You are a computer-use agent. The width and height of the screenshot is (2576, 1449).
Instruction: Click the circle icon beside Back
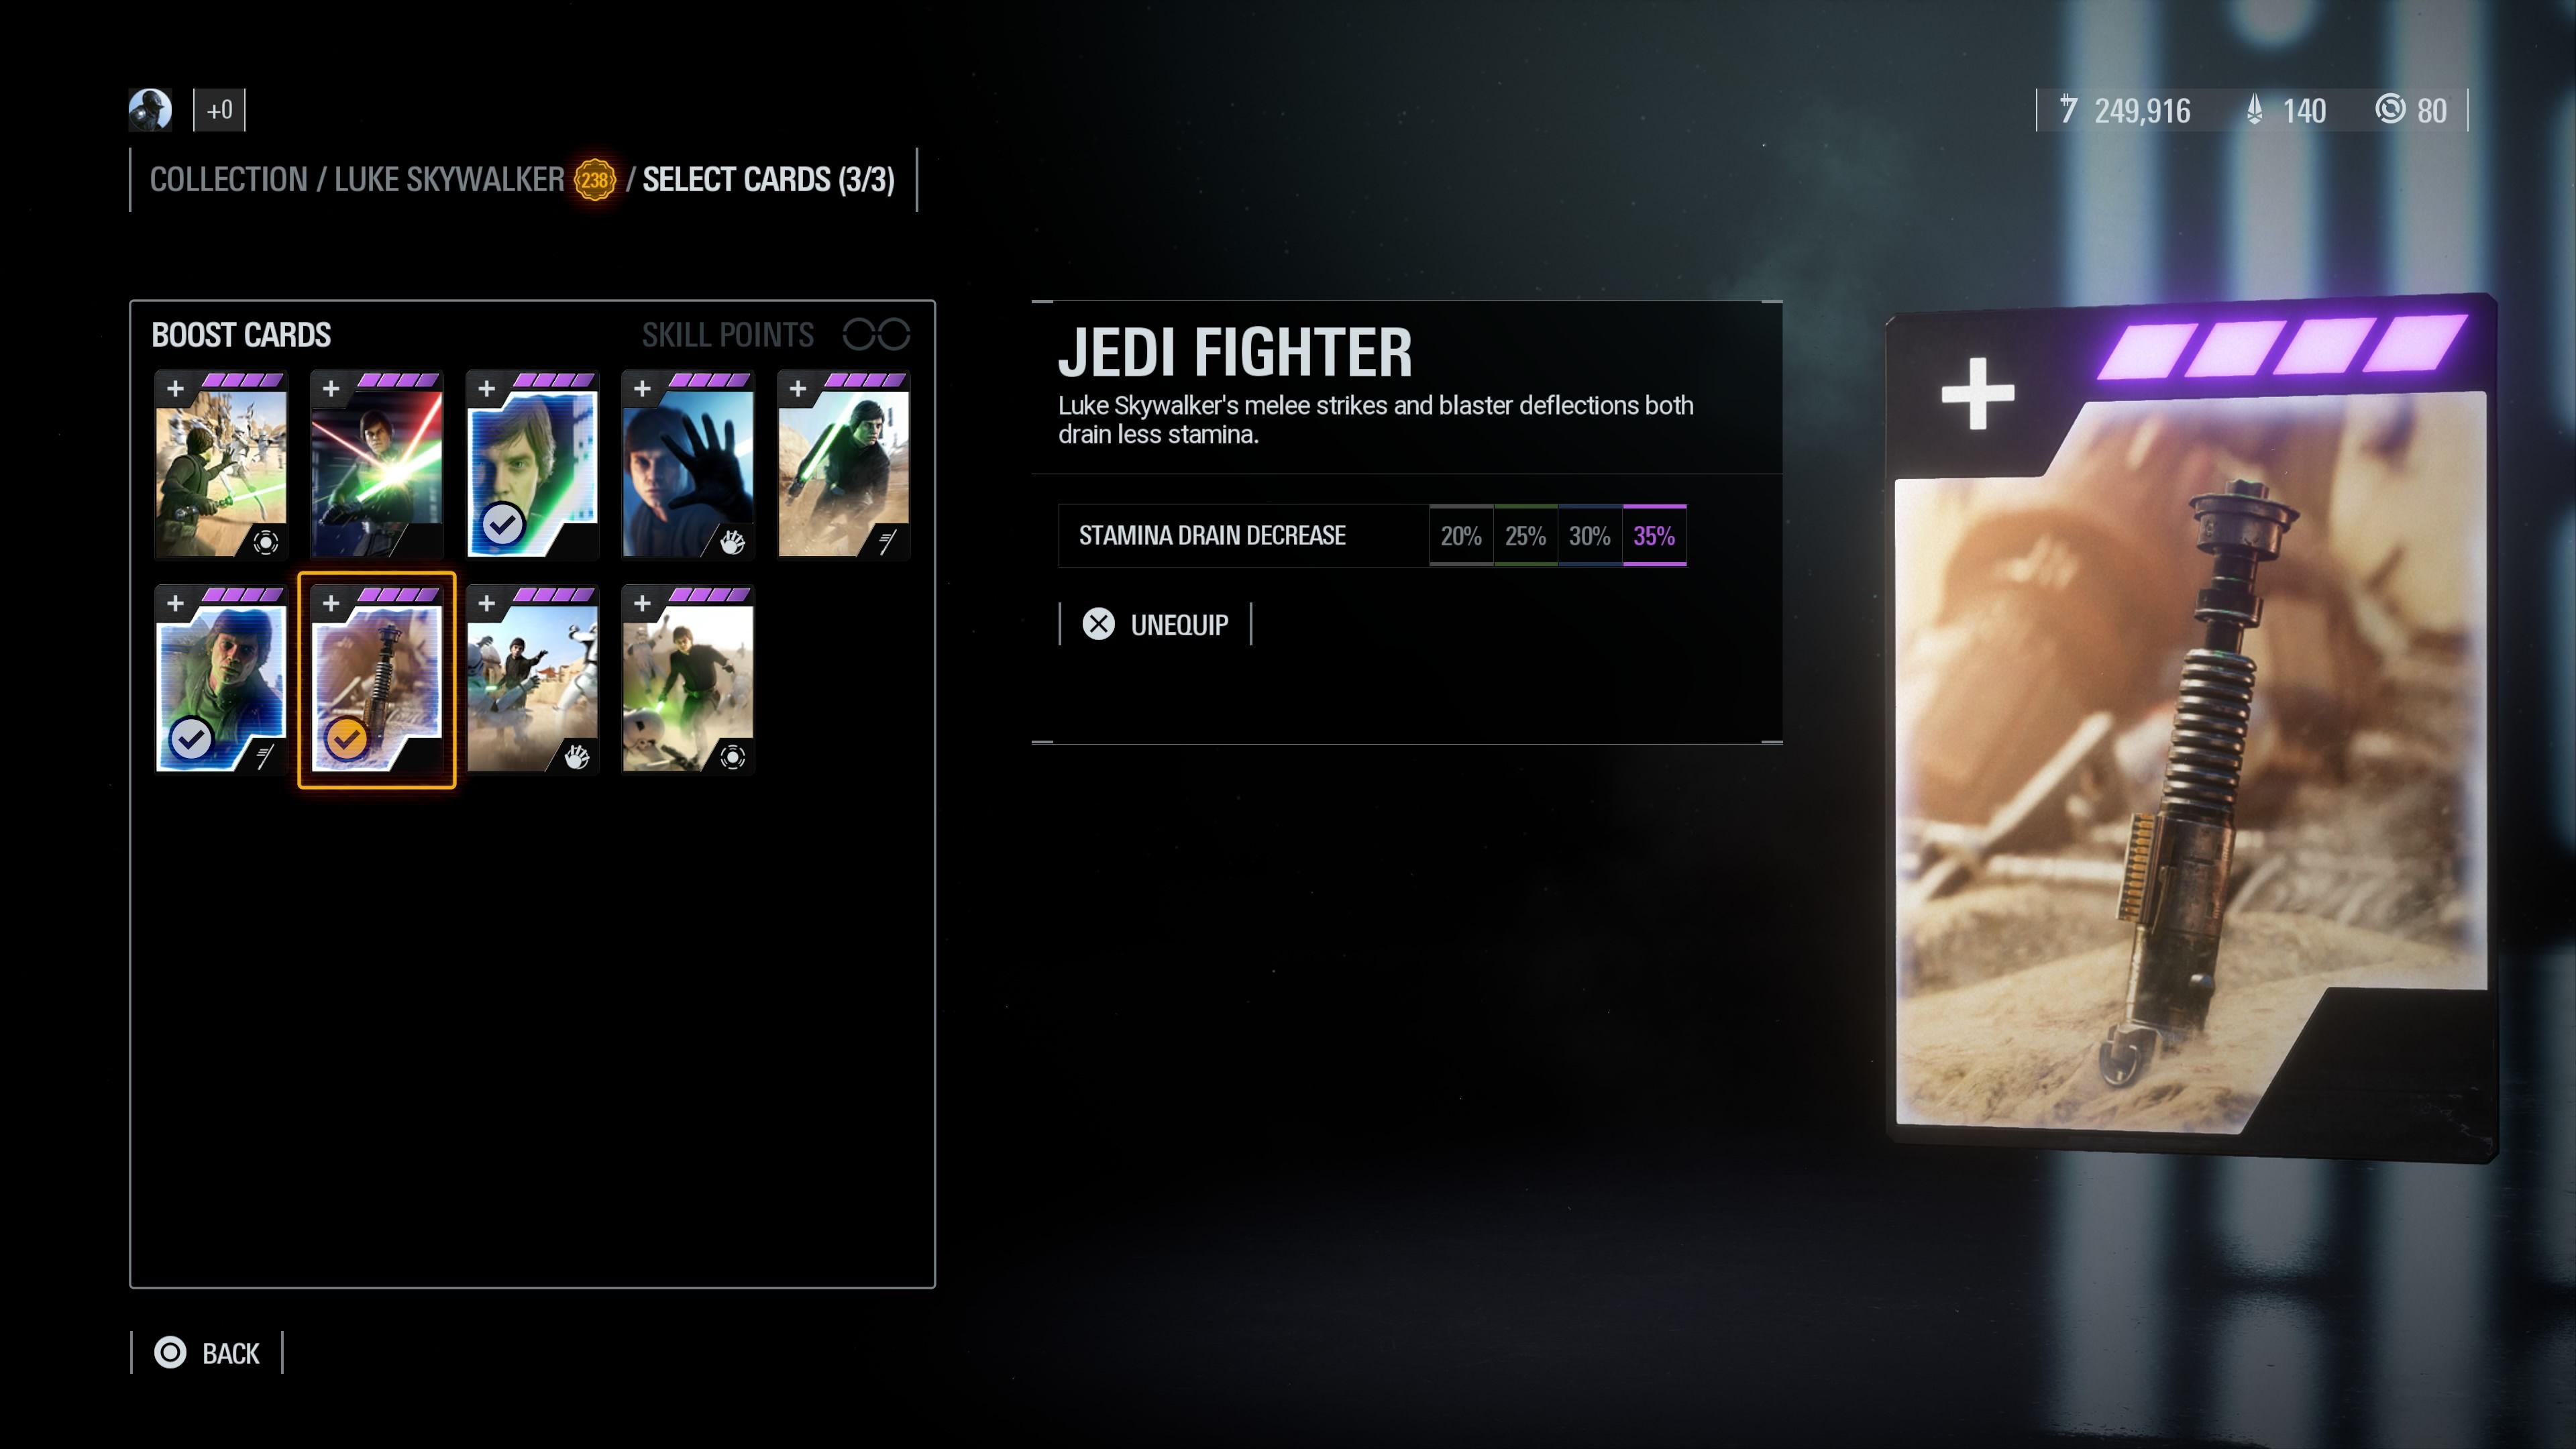(170, 1352)
